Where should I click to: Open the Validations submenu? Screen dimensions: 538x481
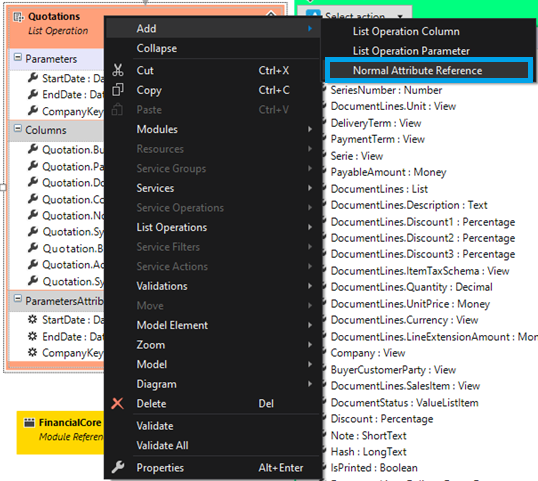coord(213,286)
